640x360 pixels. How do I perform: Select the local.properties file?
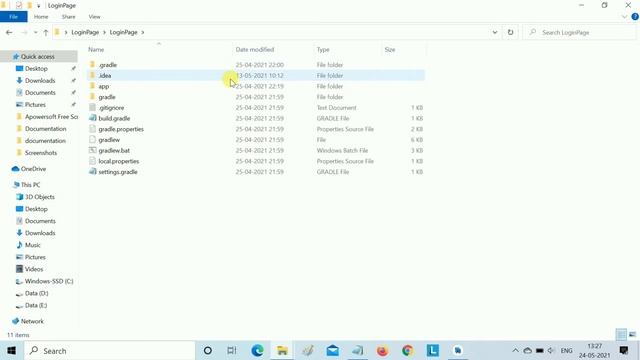tap(256, 161)
